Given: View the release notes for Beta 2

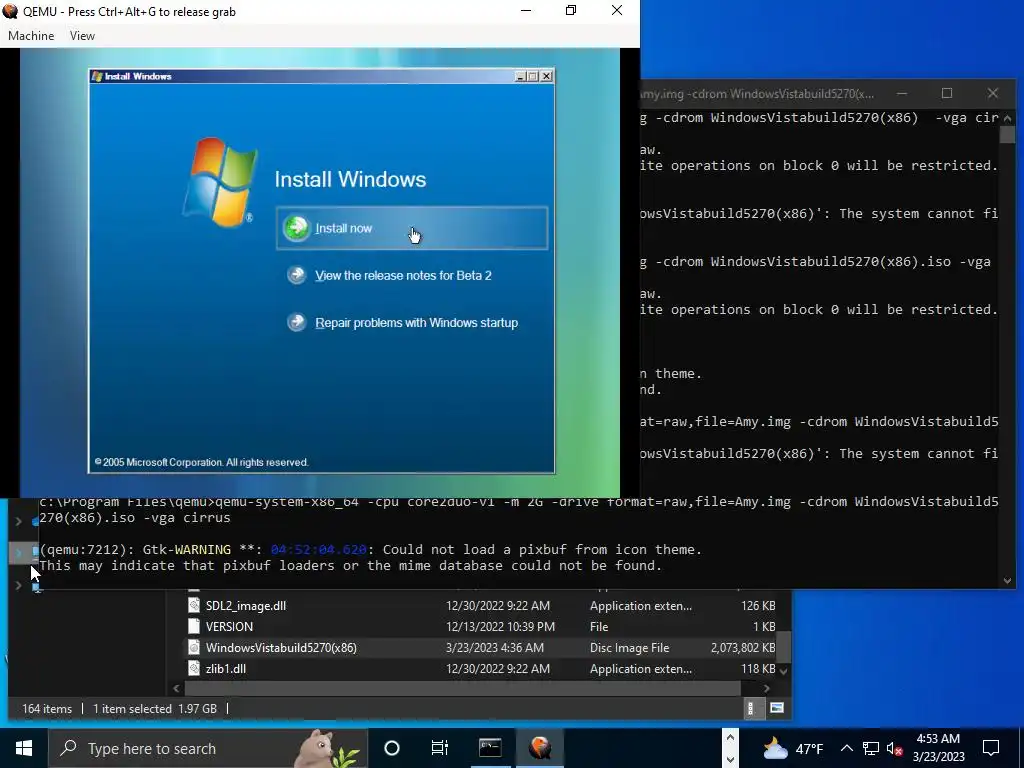Looking at the screenshot, I should 403,276.
